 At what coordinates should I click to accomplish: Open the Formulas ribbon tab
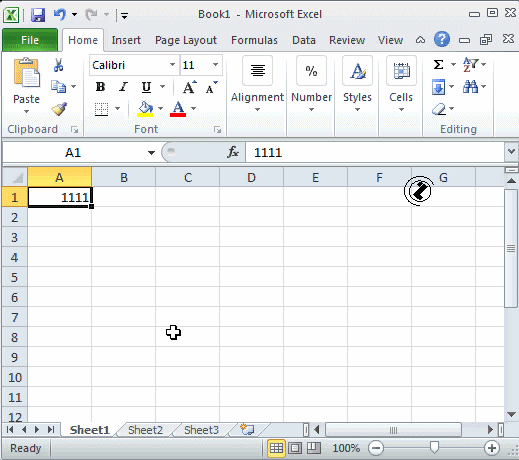coord(254,40)
